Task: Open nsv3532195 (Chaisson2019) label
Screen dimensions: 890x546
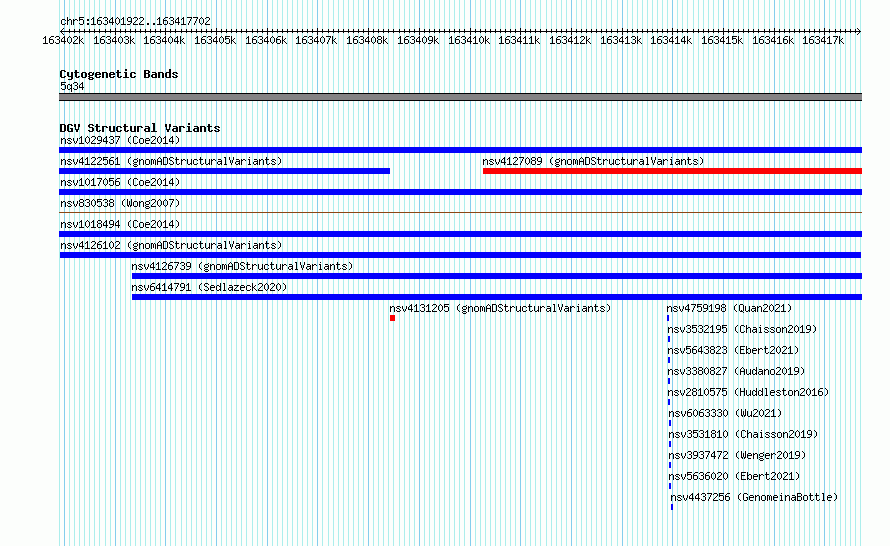Action: (742, 329)
